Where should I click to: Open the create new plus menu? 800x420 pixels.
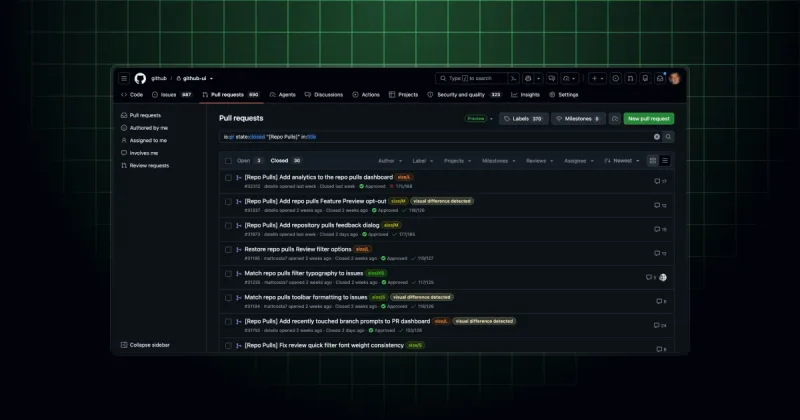pos(596,79)
